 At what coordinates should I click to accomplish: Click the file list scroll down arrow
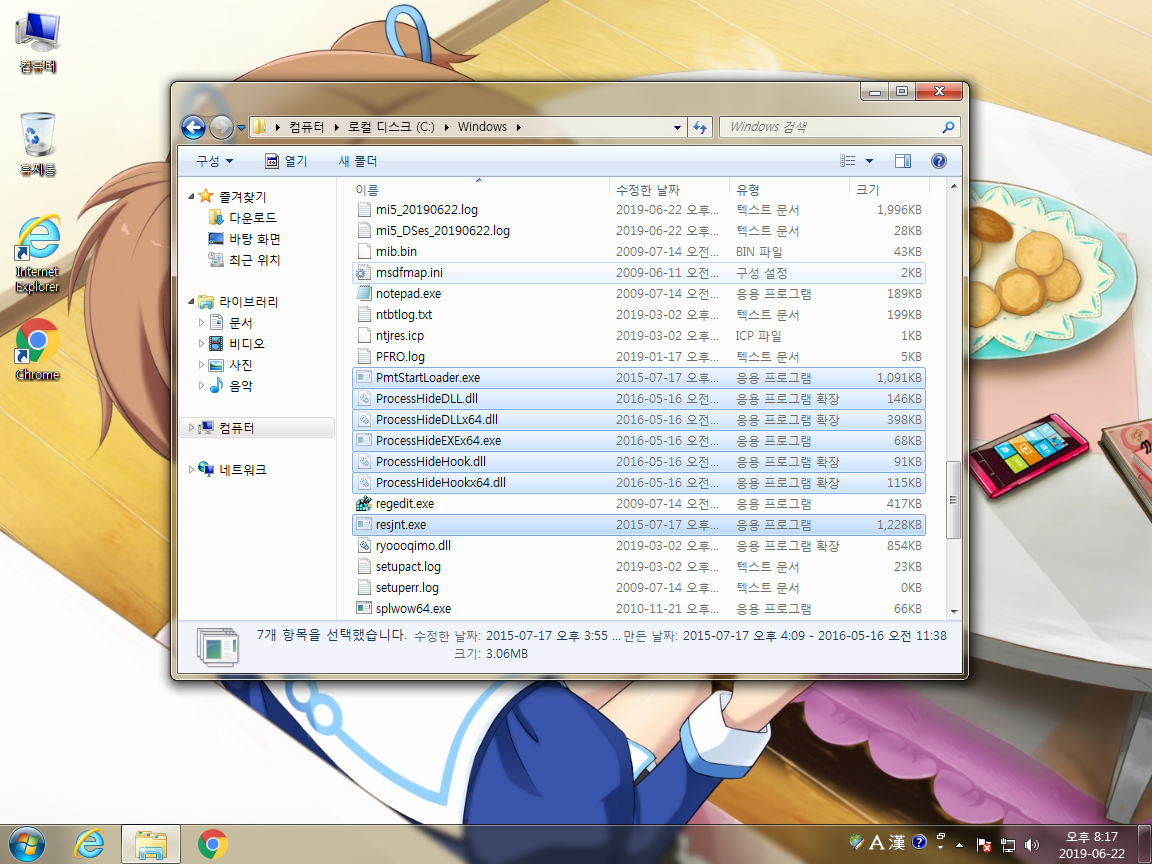pos(954,611)
